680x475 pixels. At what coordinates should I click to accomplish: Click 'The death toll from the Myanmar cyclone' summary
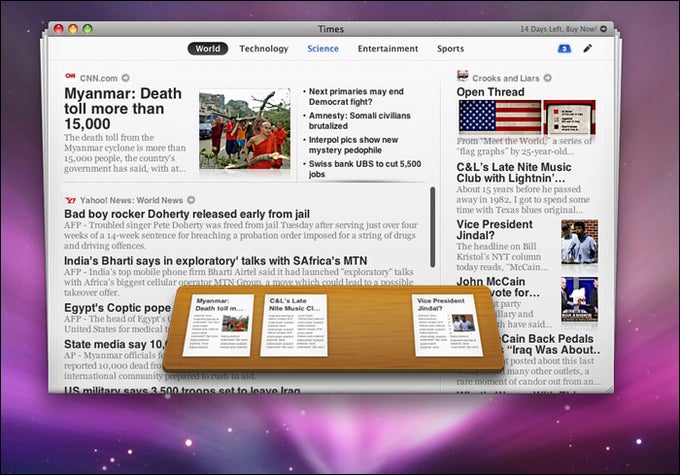click(x=125, y=153)
